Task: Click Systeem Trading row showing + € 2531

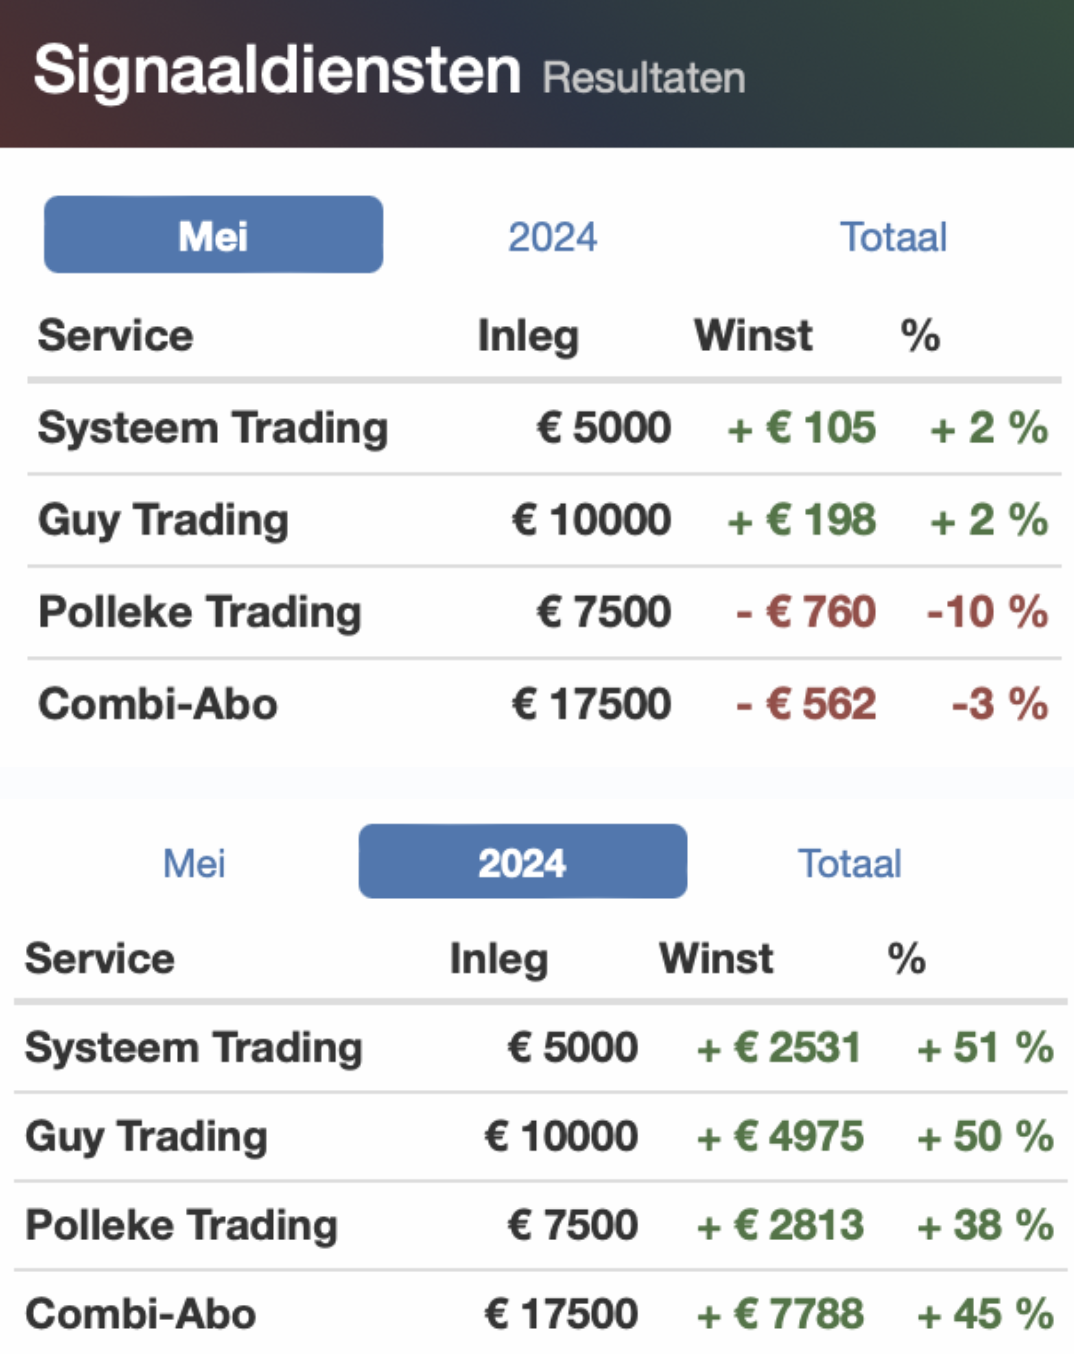Action: (540, 1048)
